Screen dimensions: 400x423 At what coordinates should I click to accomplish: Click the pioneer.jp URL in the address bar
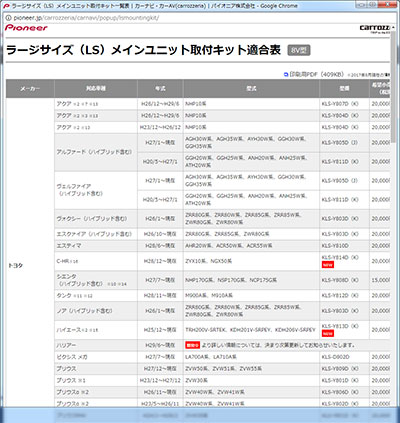86,18
